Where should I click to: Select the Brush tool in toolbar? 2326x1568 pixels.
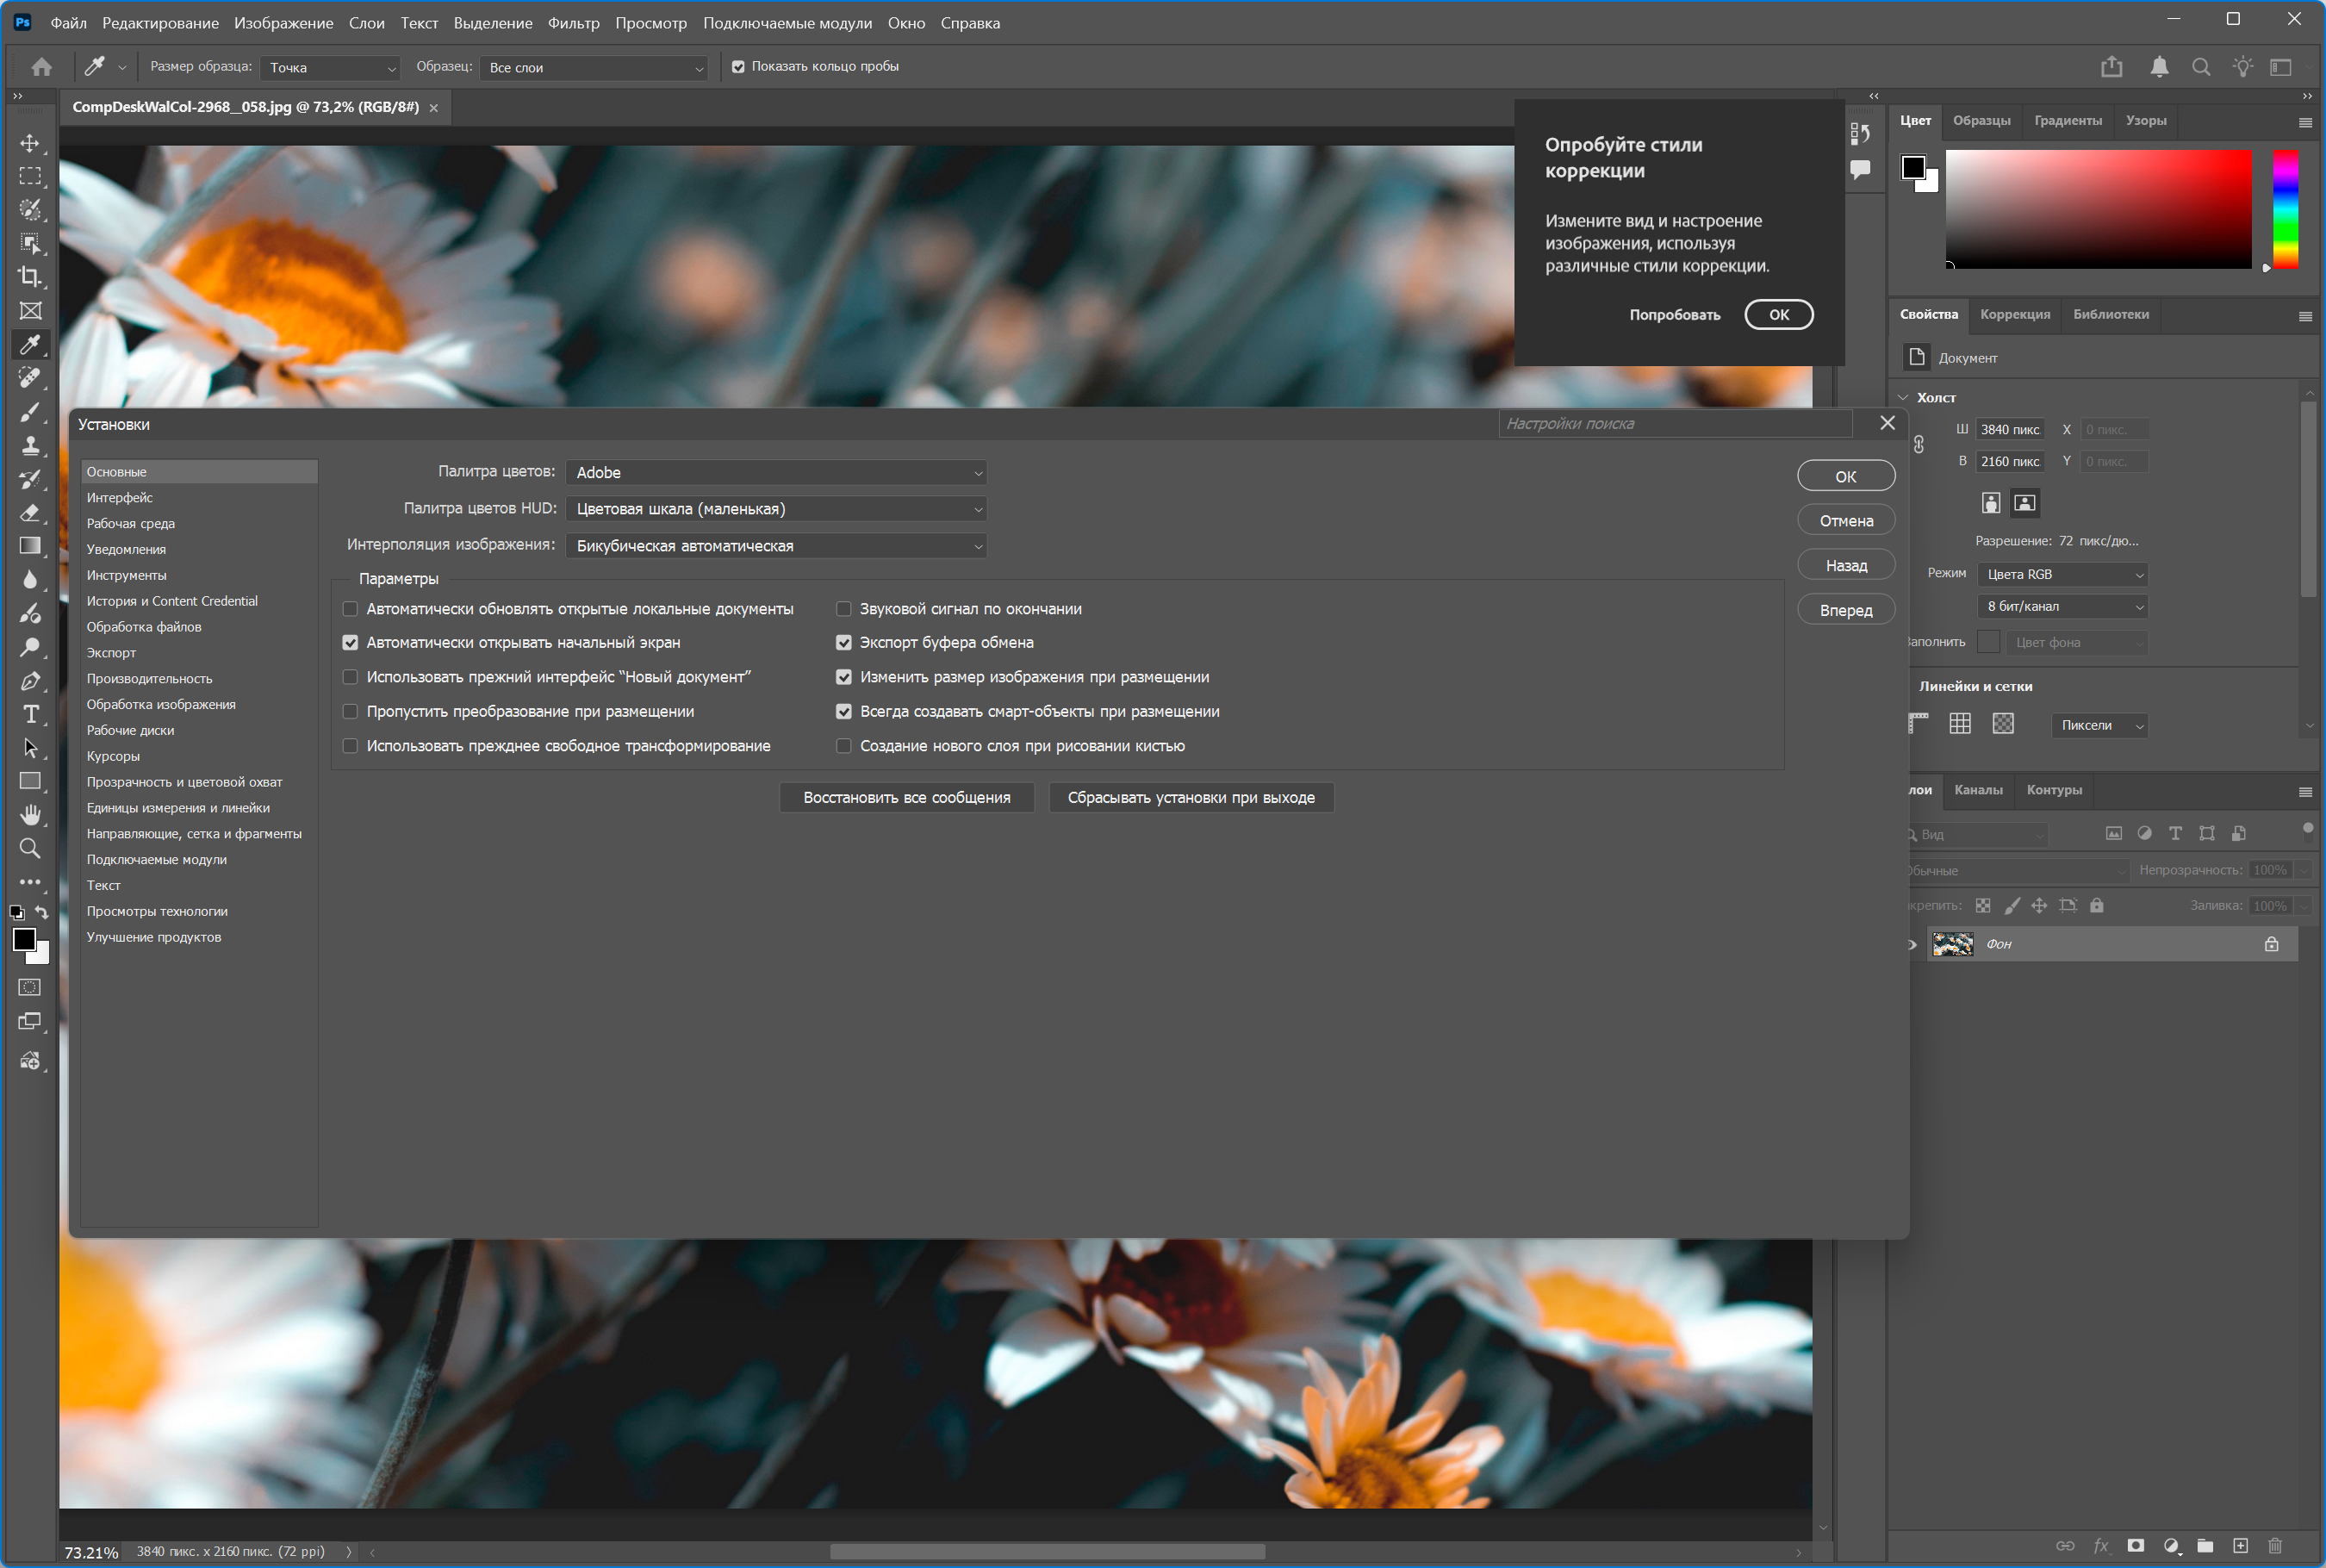(x=30, y=412)
